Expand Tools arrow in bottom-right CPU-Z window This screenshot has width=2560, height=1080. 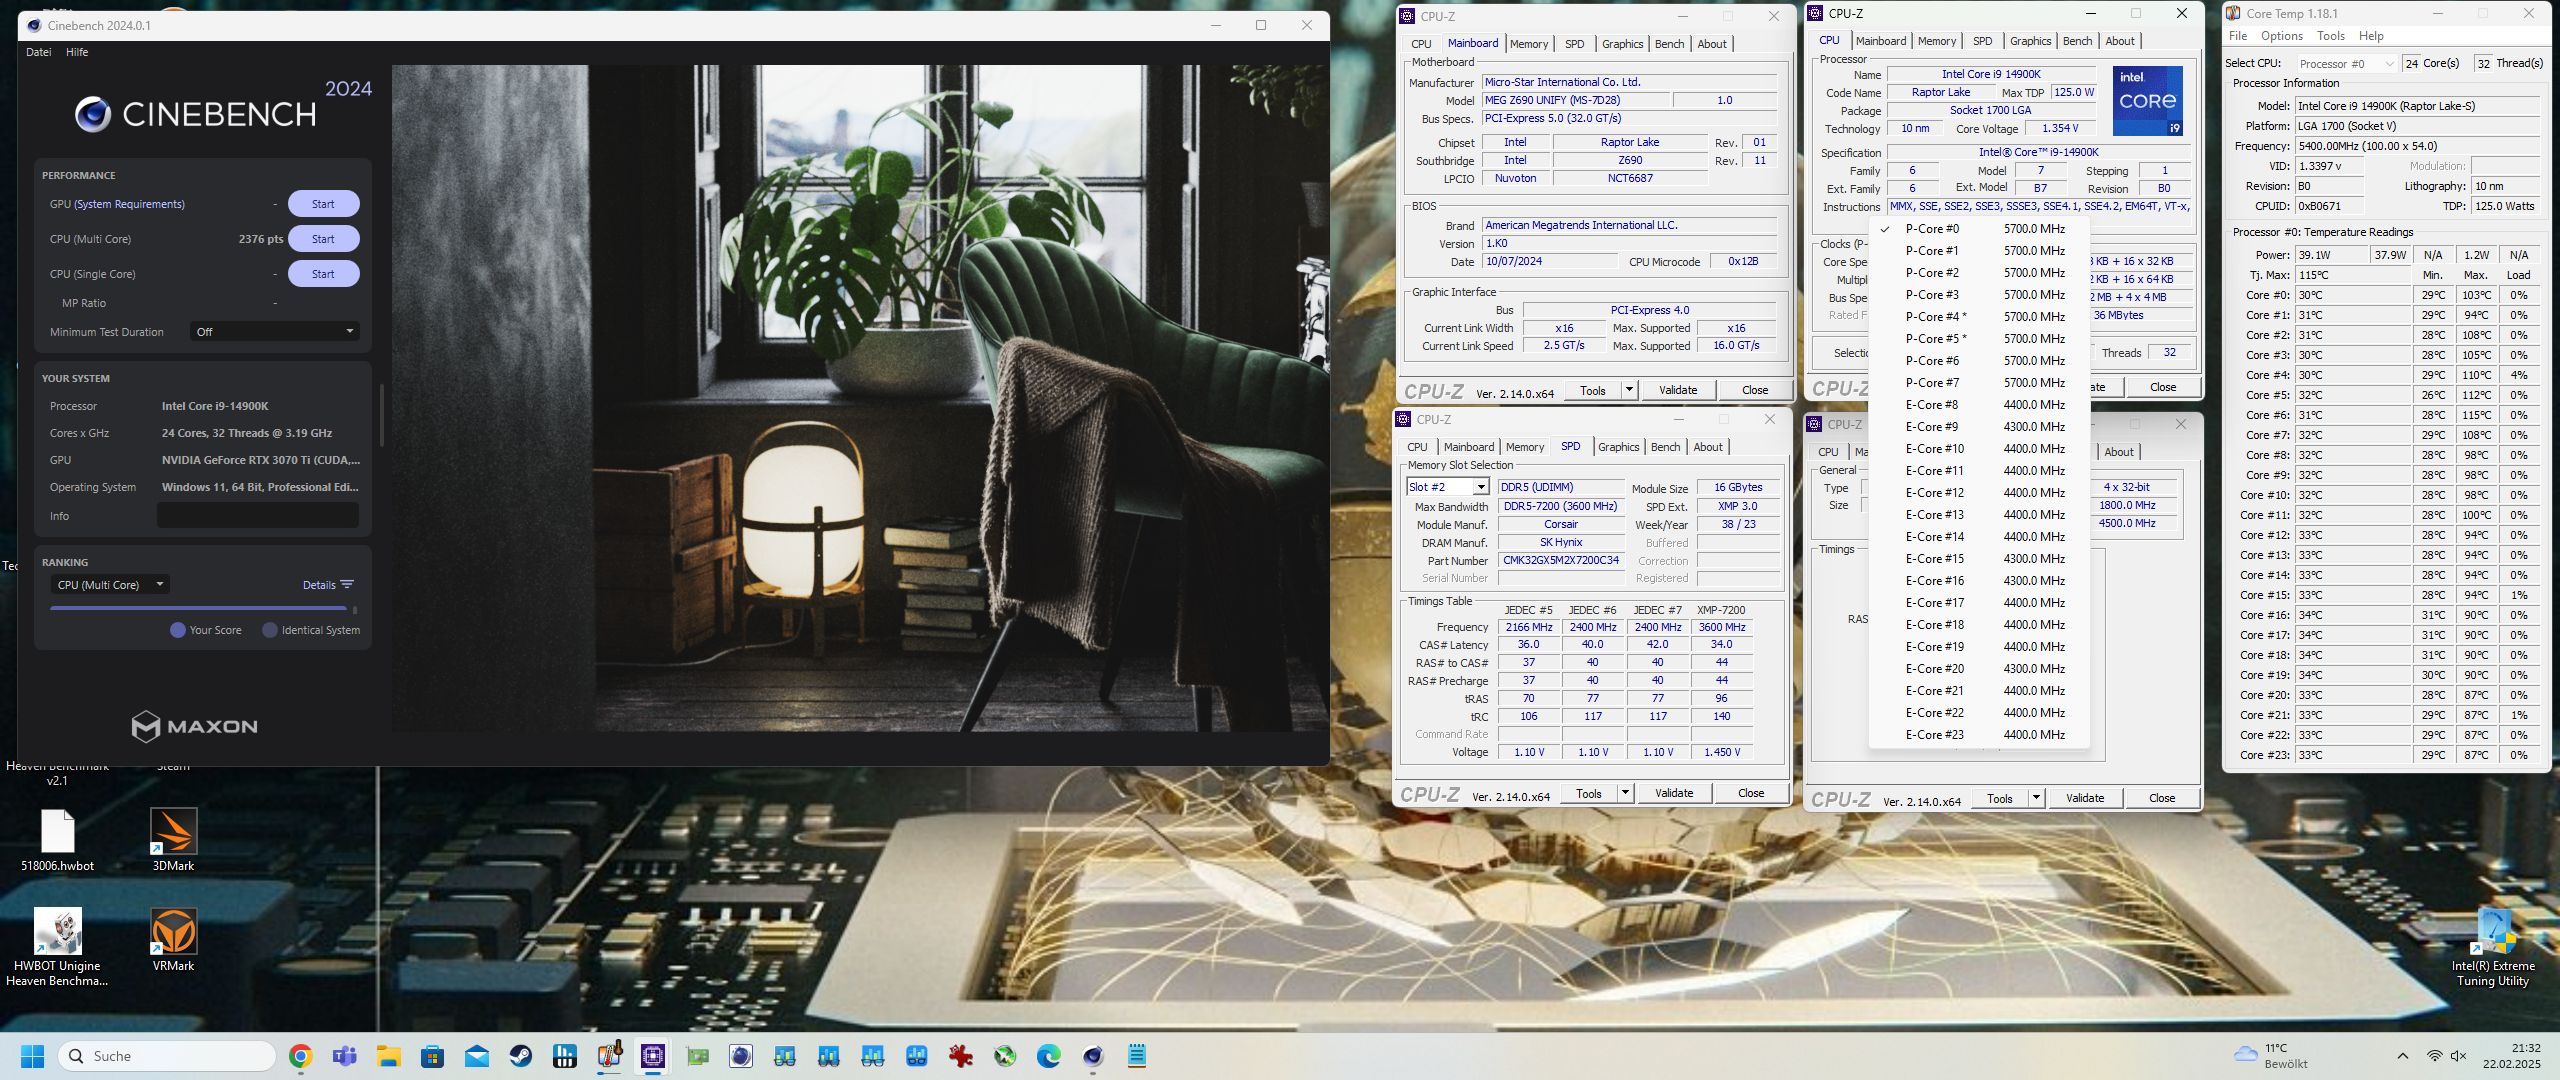click(2036, 798)
